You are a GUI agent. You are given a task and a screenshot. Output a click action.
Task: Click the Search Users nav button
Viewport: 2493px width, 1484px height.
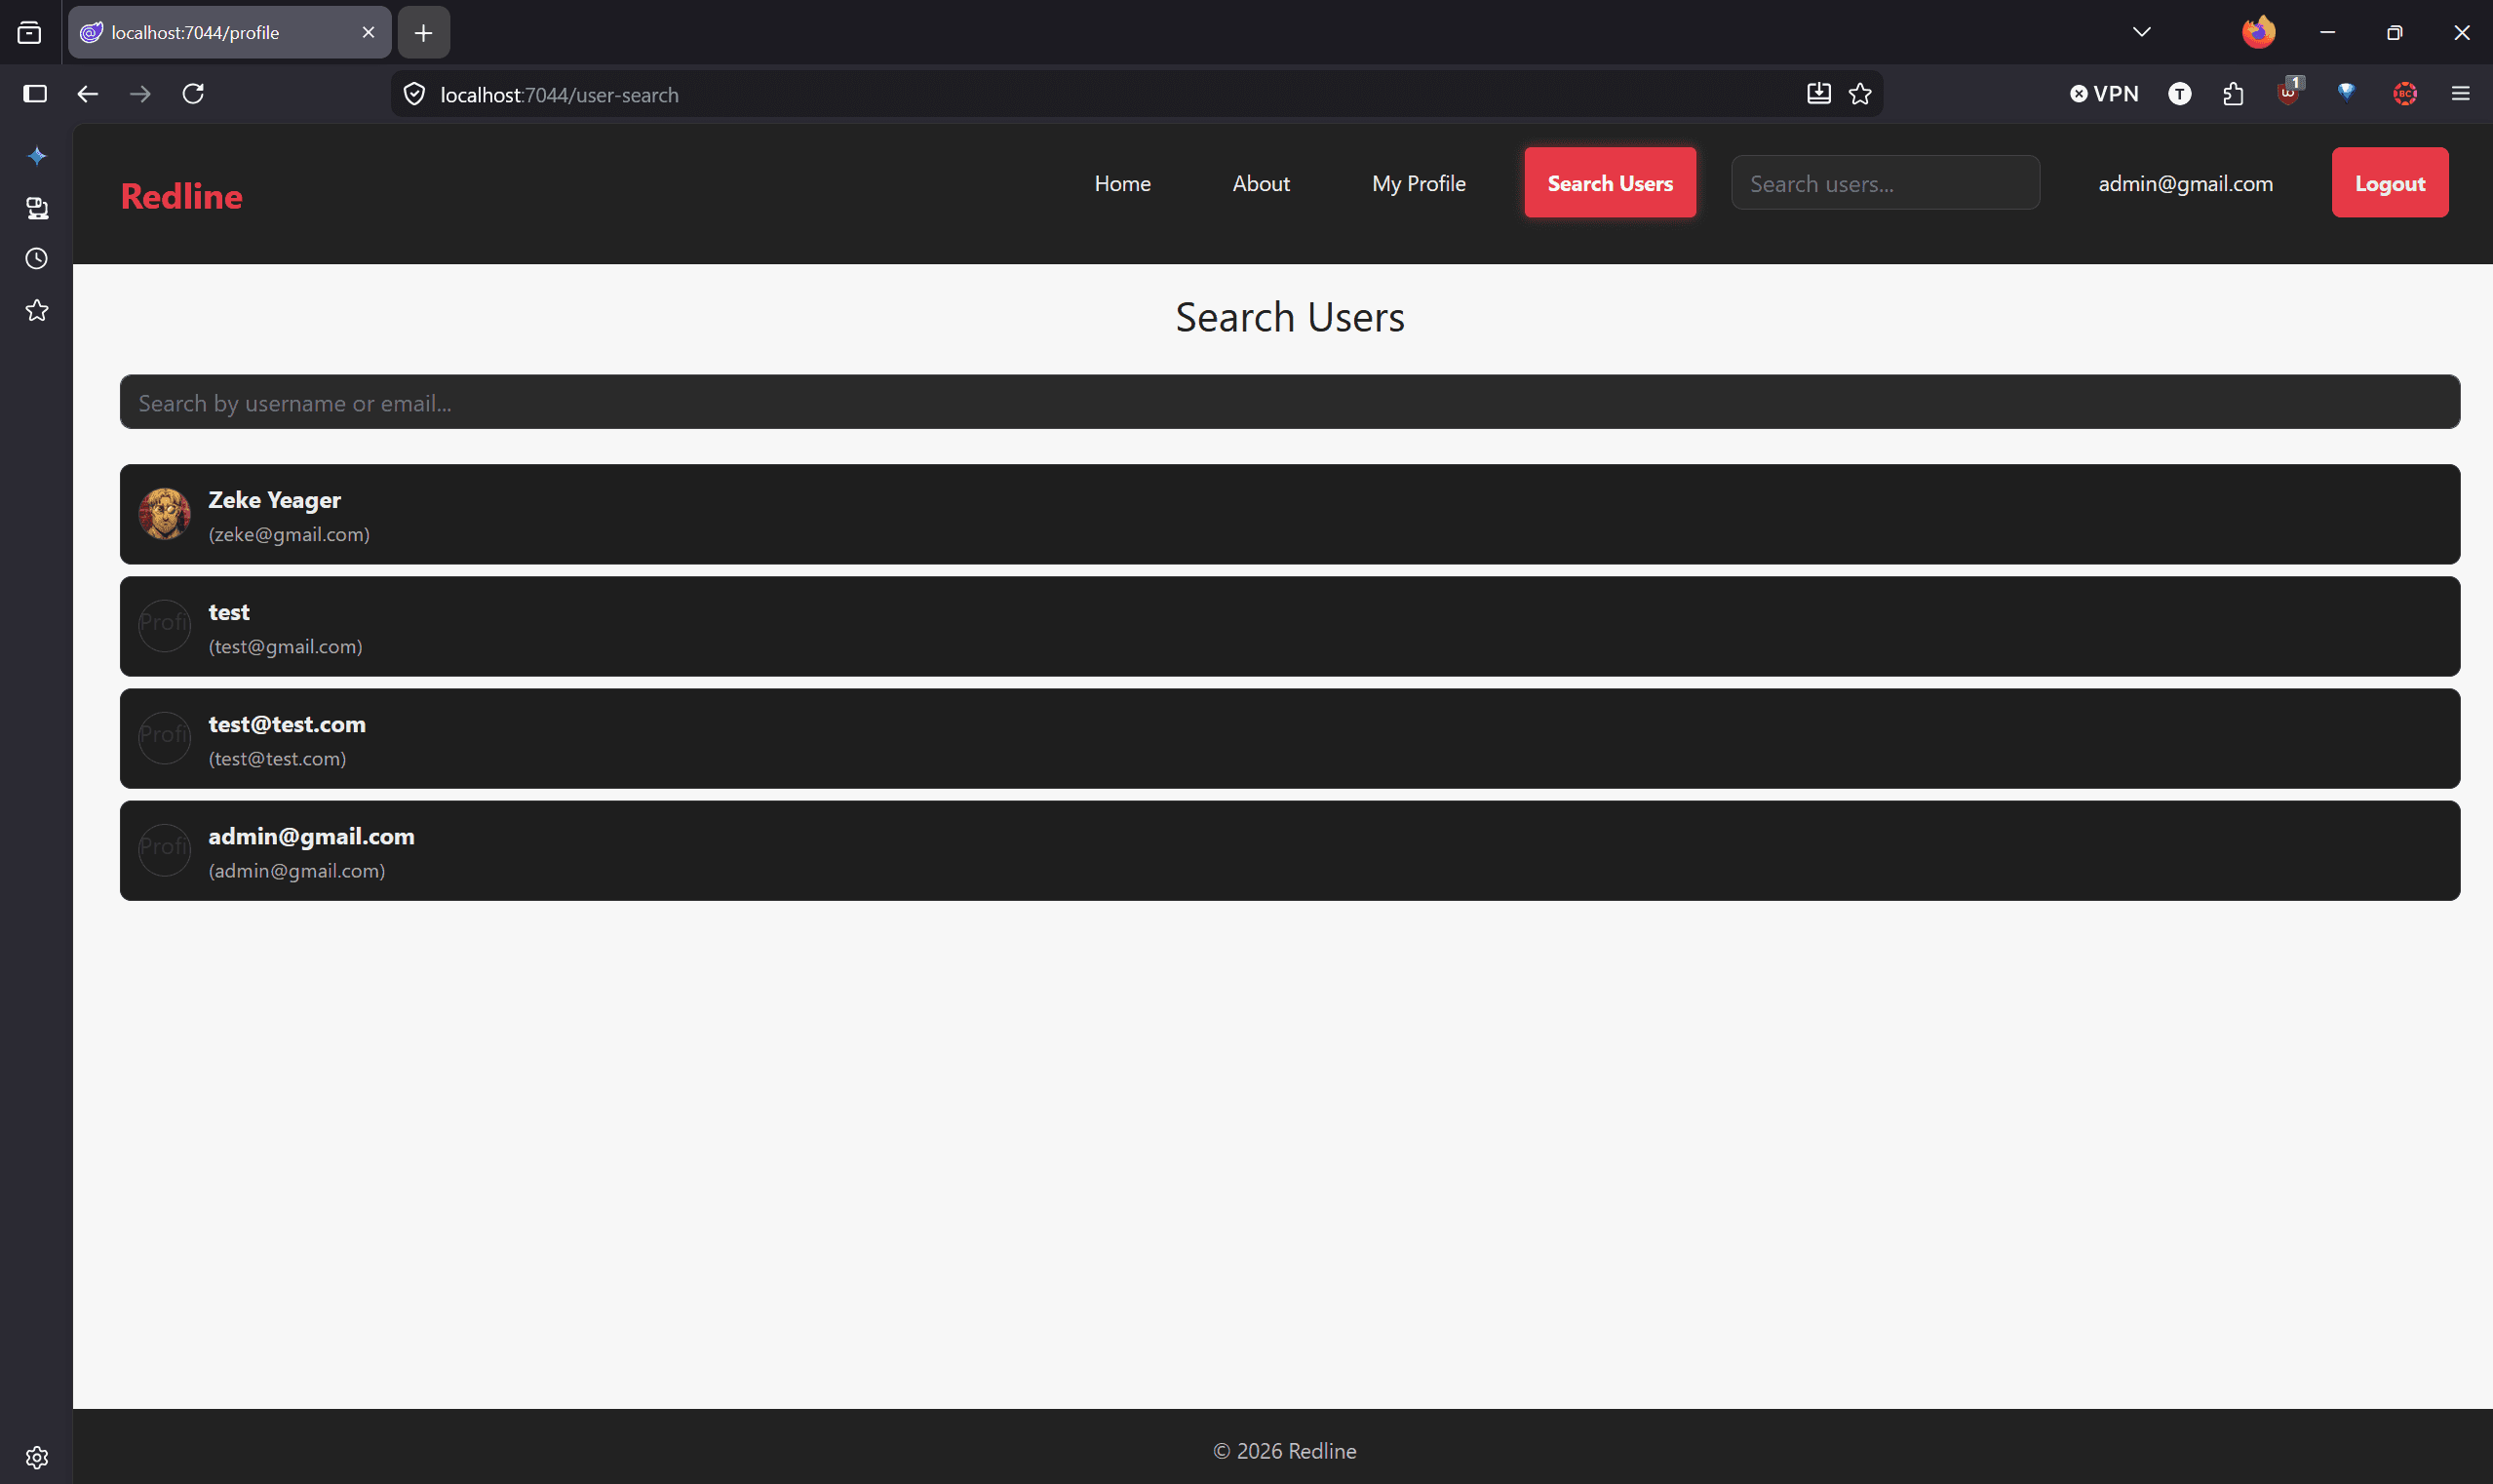click(1610, 183)
